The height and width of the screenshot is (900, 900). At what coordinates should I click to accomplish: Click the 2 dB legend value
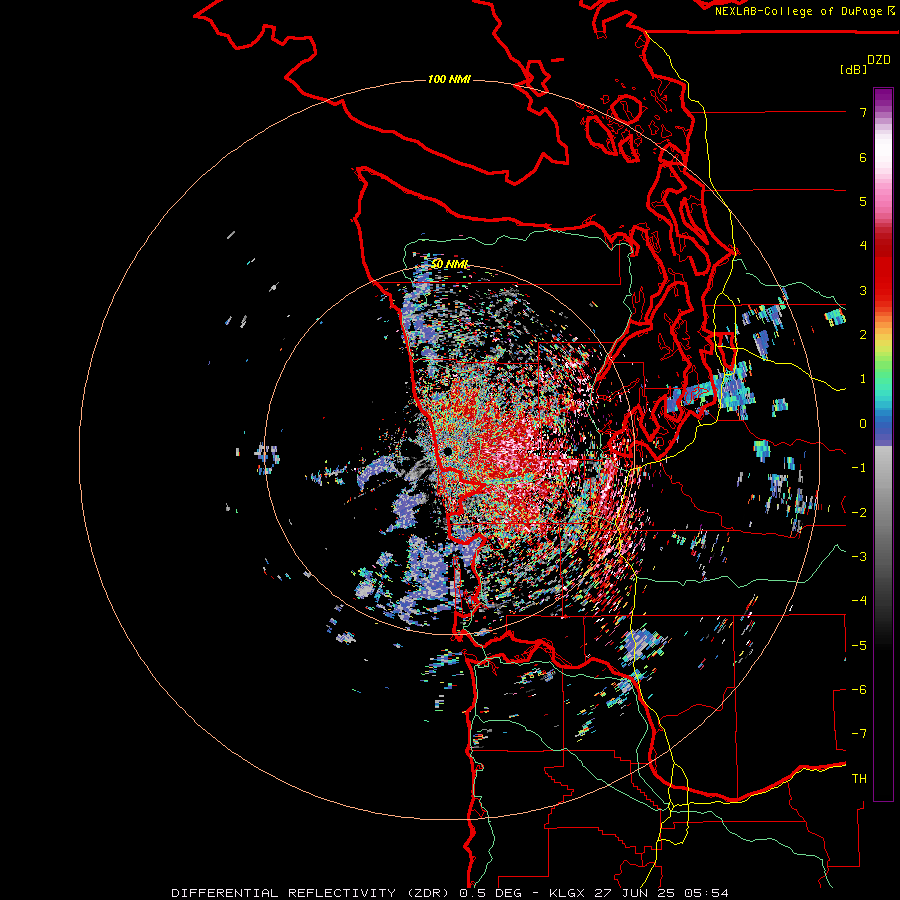tap(863, 335)
